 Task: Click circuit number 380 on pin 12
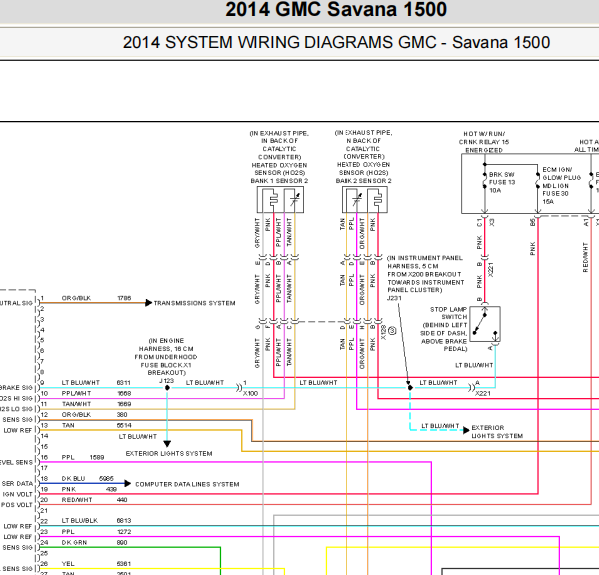pyautogui.click(x=122, y=415)
